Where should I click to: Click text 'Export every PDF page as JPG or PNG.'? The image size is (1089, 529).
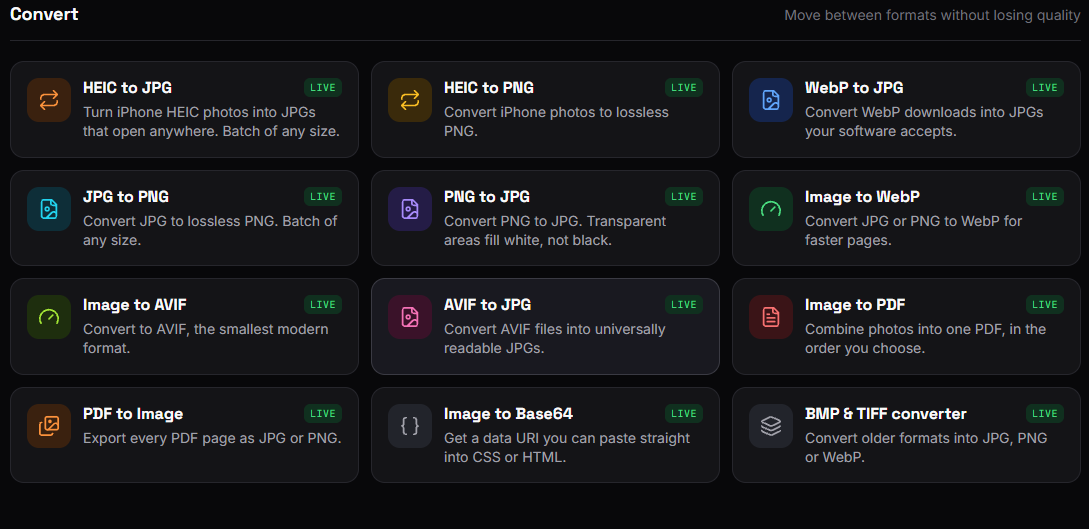point(212,438)
